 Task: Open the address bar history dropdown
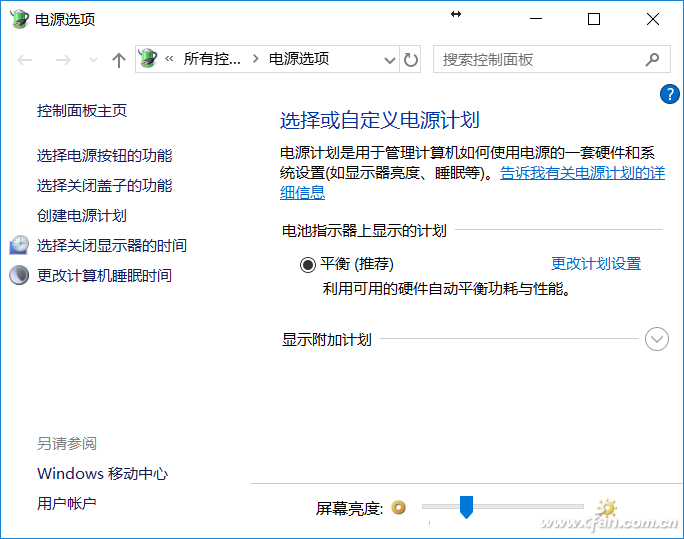click(390, 60)
